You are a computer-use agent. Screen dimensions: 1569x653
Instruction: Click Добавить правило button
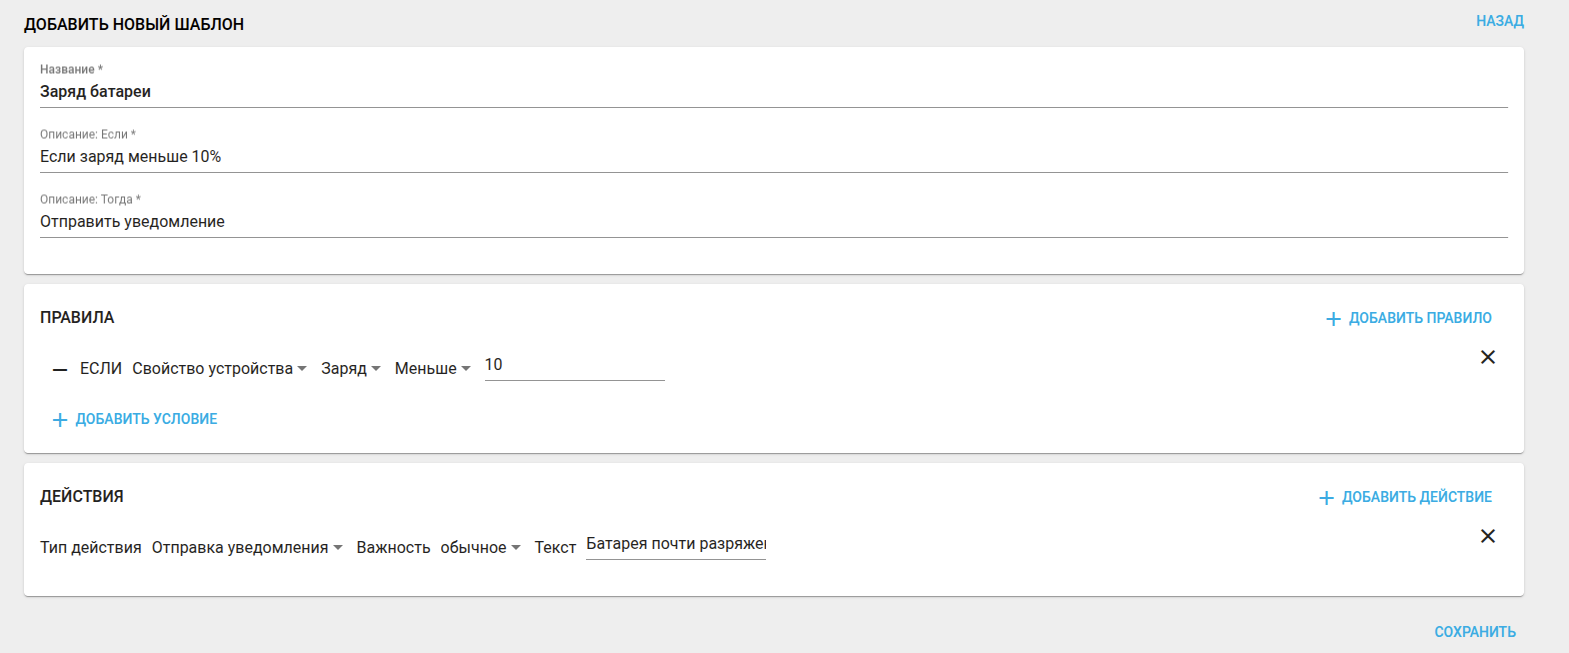(1419, 318)
